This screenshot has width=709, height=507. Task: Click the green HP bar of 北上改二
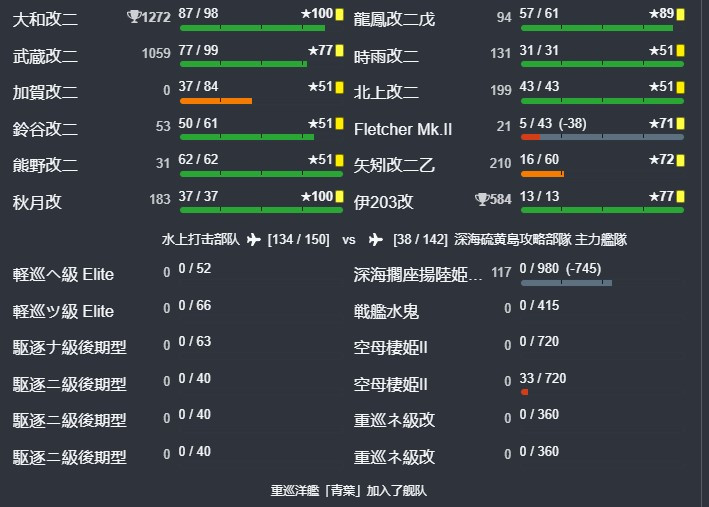(x=602, y=101)
